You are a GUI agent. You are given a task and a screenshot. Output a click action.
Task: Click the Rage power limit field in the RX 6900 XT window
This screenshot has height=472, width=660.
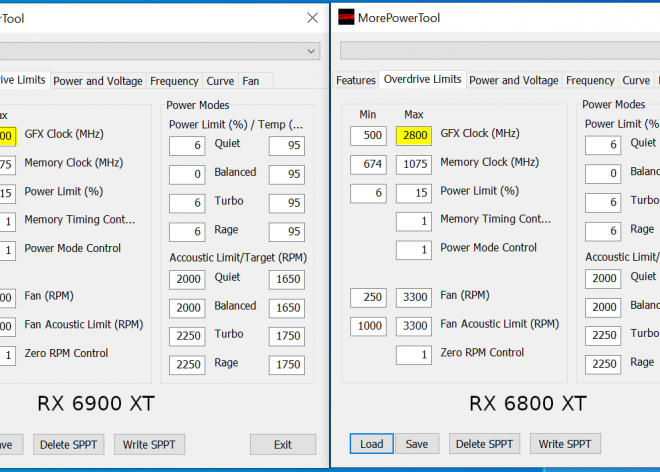click(187, 232)
